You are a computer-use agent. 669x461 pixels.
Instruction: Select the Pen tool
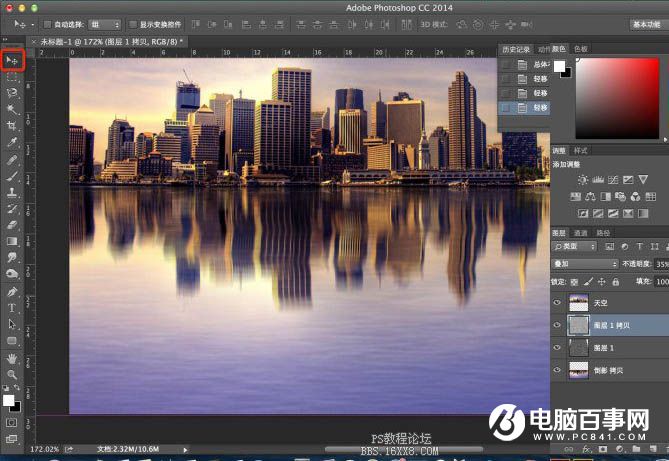[12, 292]
